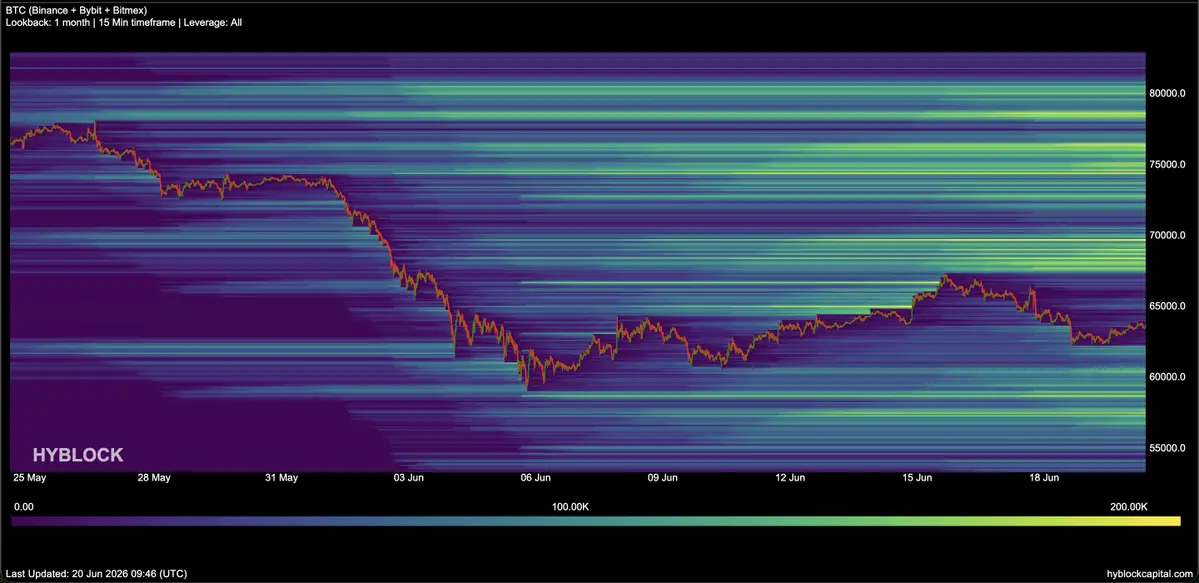
Task: Select the 60000.0 price axis label
Action: [1167, 377]
